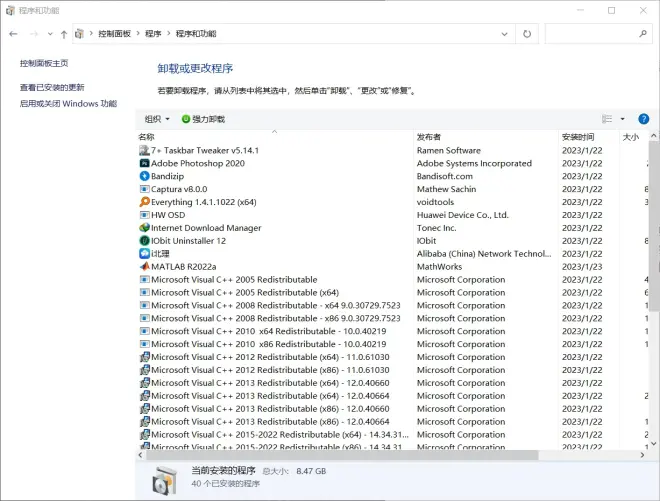Click the Adobe Photoshop 2020 icon
Screen dimensions: 660x501
click(x=144, y=163)
